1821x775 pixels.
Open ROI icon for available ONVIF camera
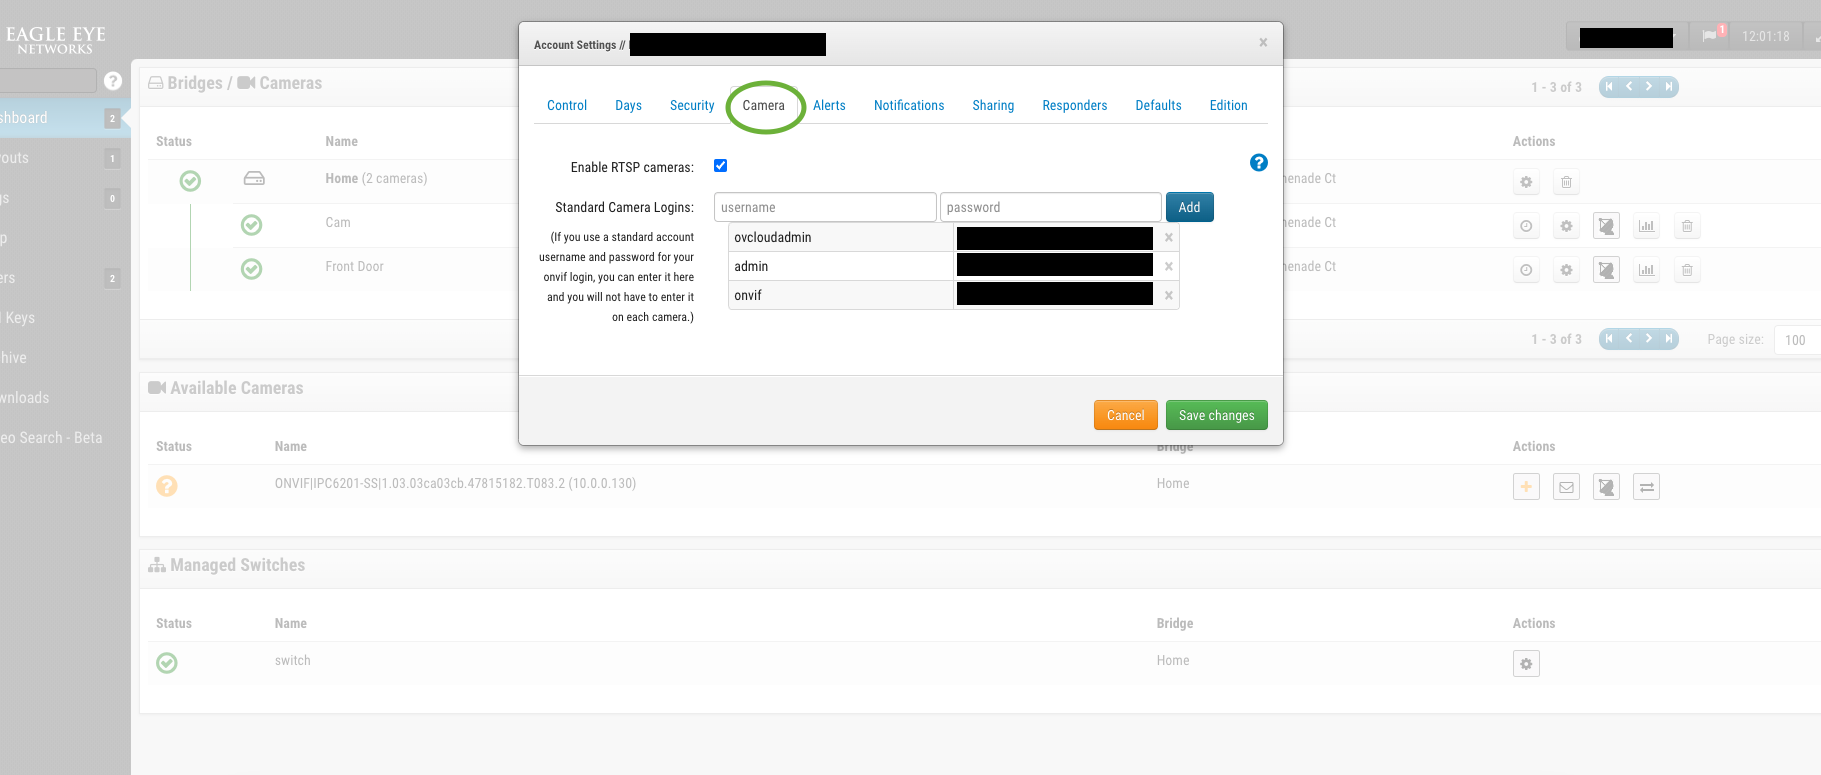pyautogui.click(x=1606, y=487)
